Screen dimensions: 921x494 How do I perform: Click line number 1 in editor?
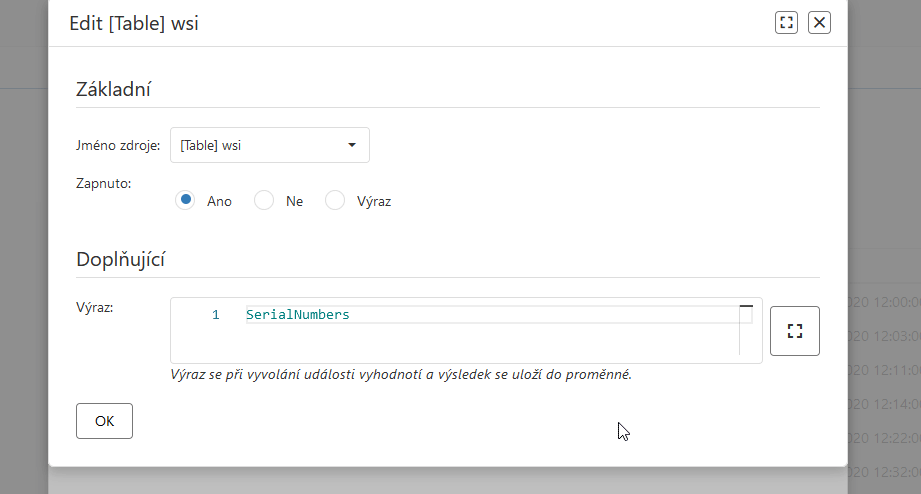(216, 315)
